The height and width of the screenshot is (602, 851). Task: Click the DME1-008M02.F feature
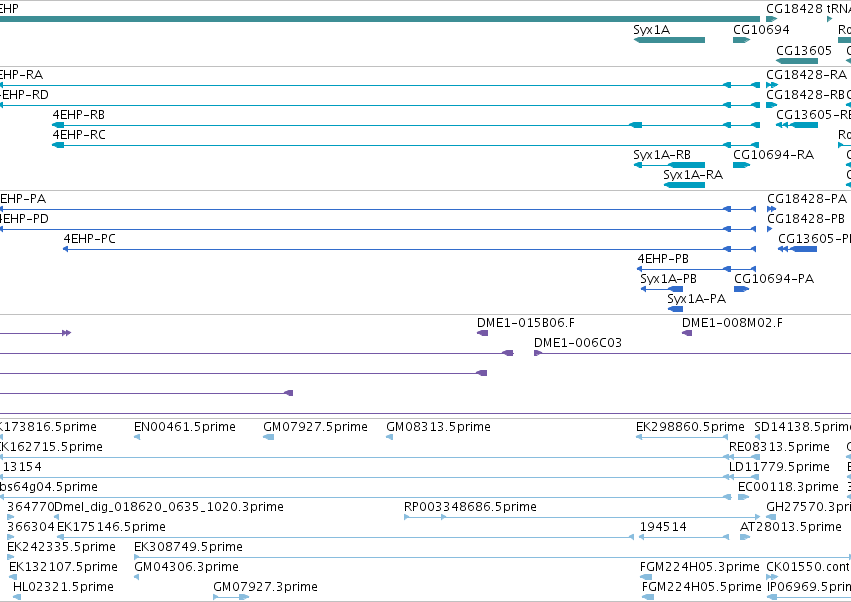coord(687,333)
